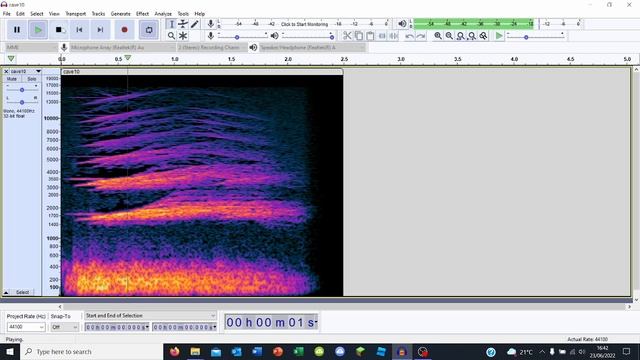Pause playback with the Pause button

pos(17,30)
